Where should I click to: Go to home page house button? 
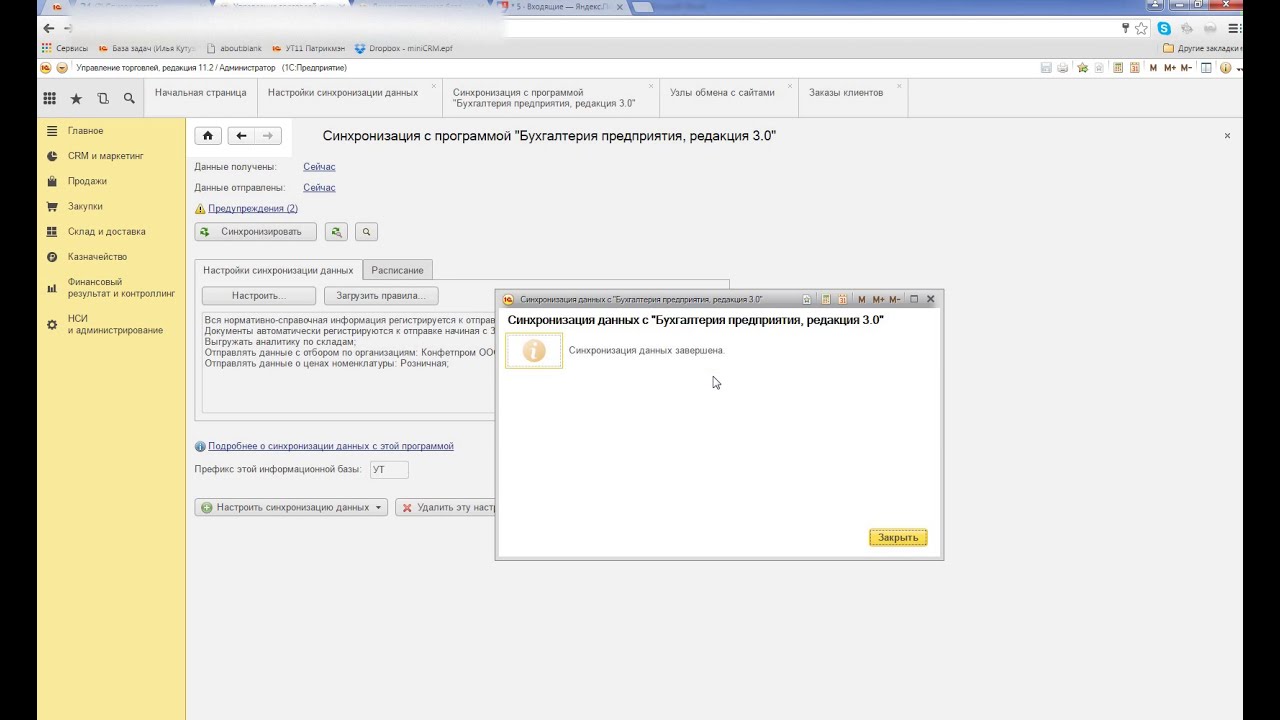(207, 136)
